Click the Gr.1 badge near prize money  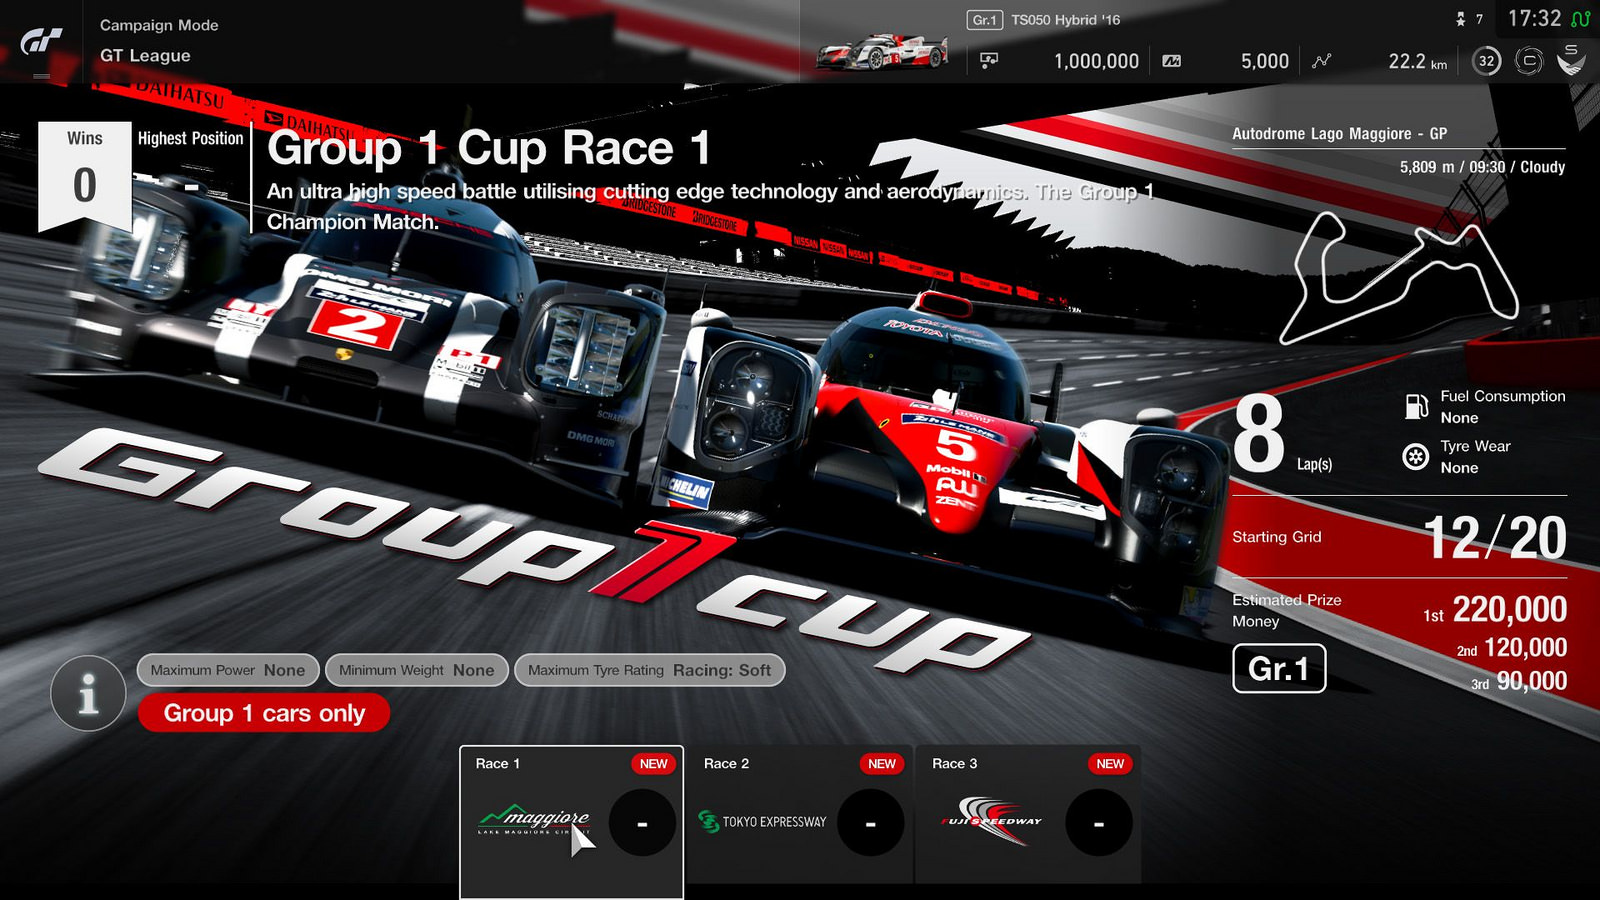pyautogui.click(x=1279, y=670)
